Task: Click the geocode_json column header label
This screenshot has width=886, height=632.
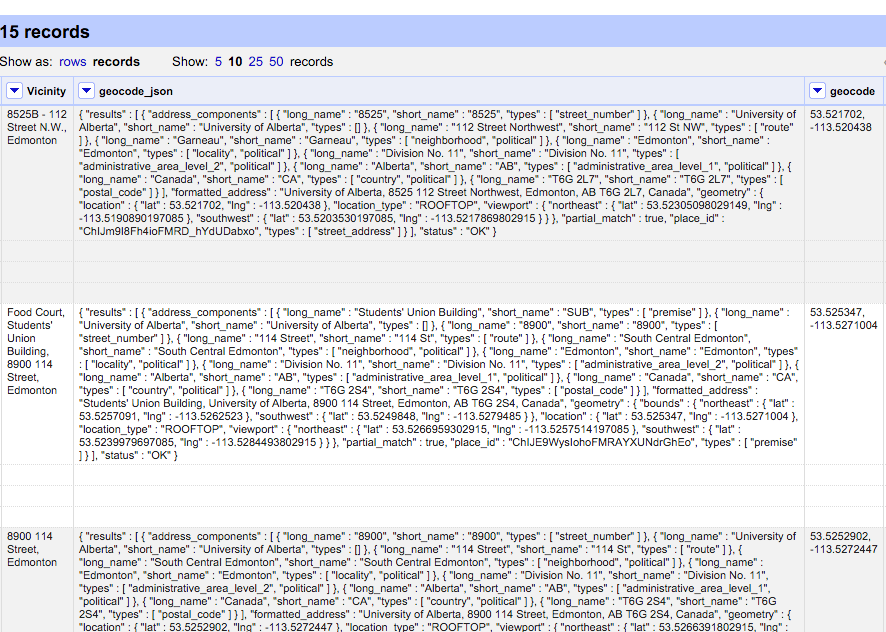Action: click(136, 91)
